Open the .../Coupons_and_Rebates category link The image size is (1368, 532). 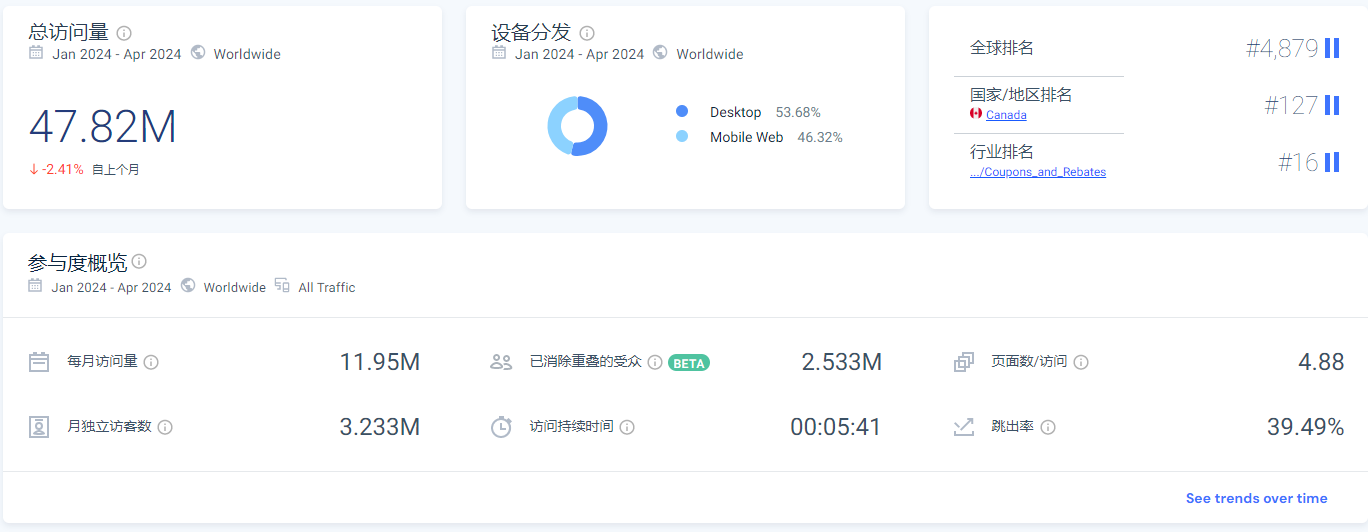coord(1038,172)
